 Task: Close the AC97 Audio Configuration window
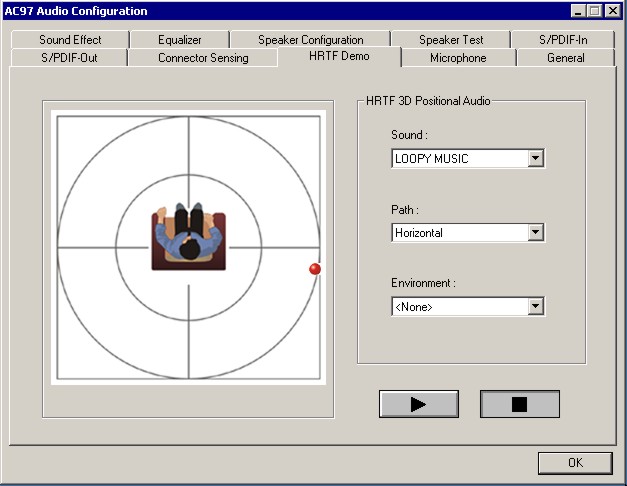(612, 11)
